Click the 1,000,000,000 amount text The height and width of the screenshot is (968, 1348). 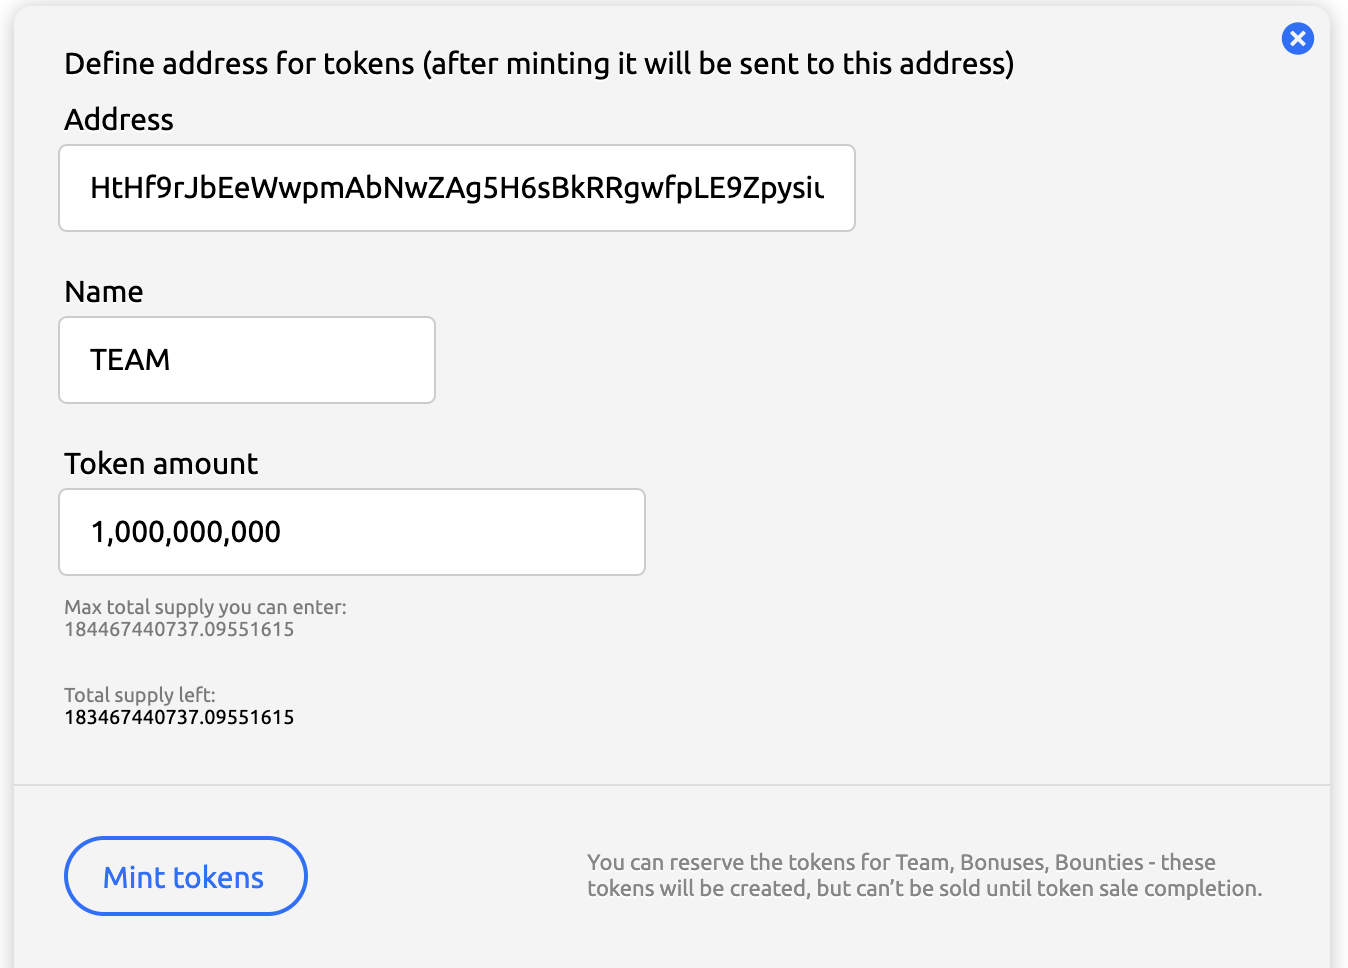point(186,532)
